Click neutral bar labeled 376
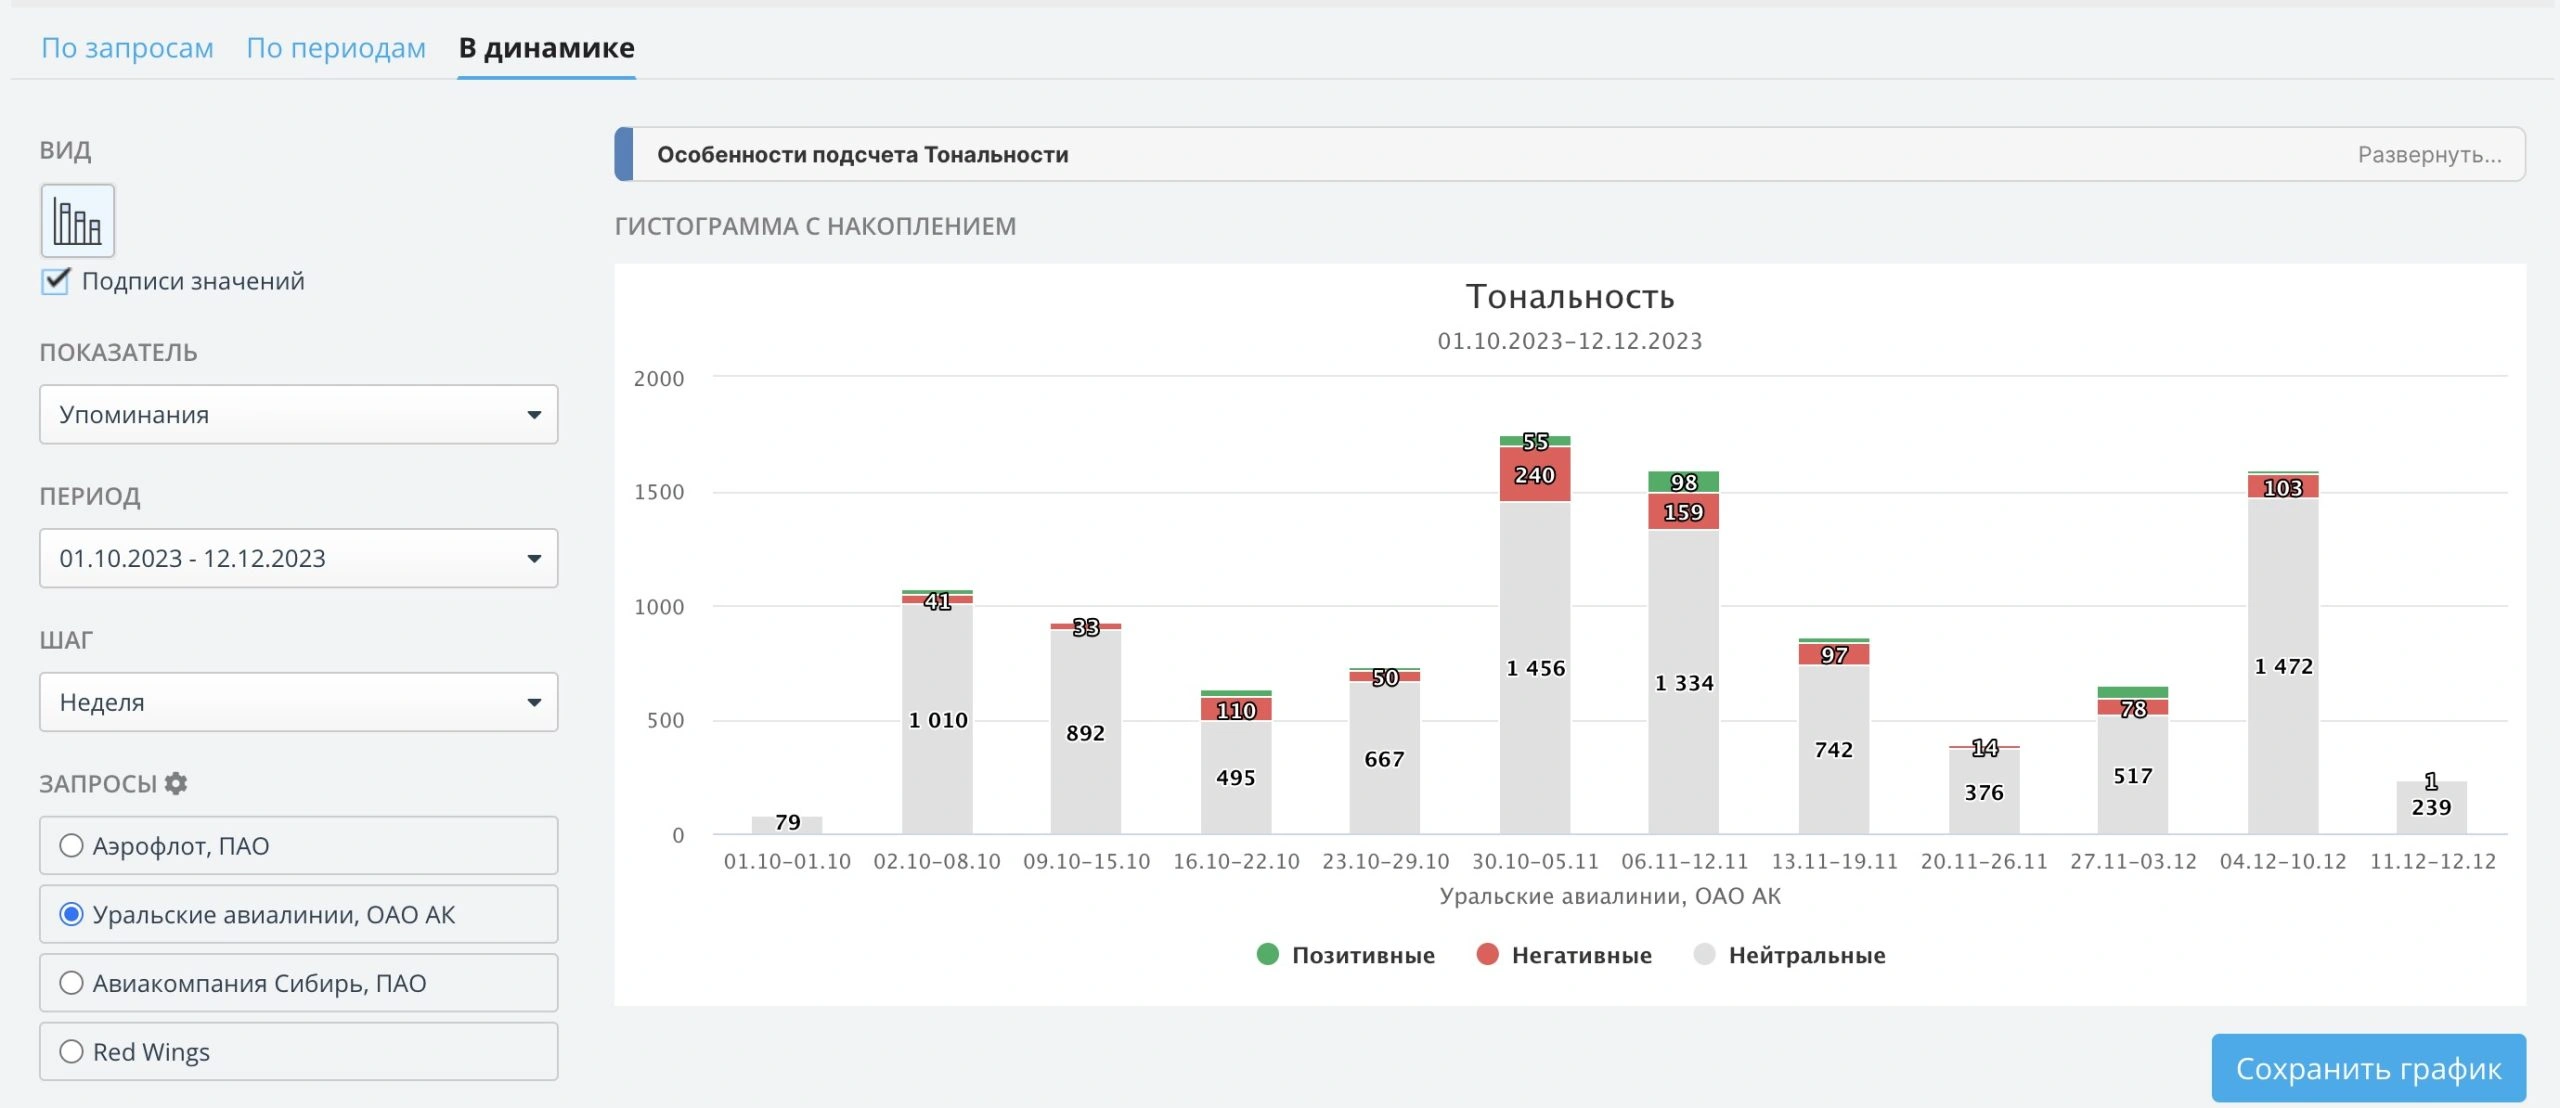The width and height of the screenshot is (2560, 1108). tap(1984, 791)
